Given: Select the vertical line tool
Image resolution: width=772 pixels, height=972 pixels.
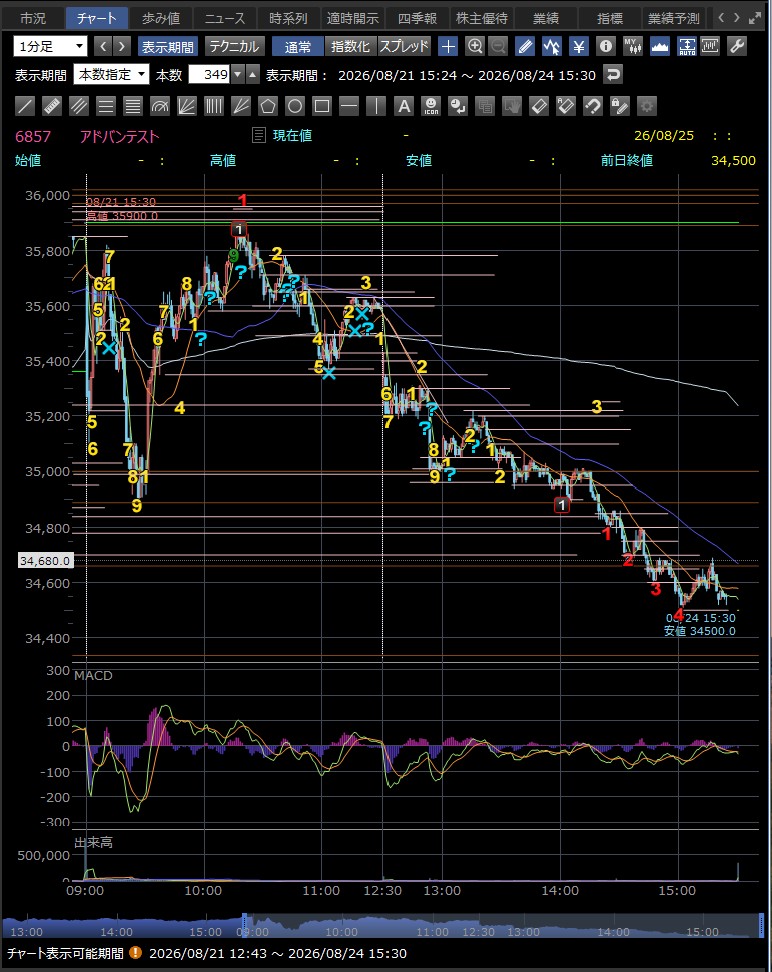Looking at the screenshot, I should click(x=376, y=106).
